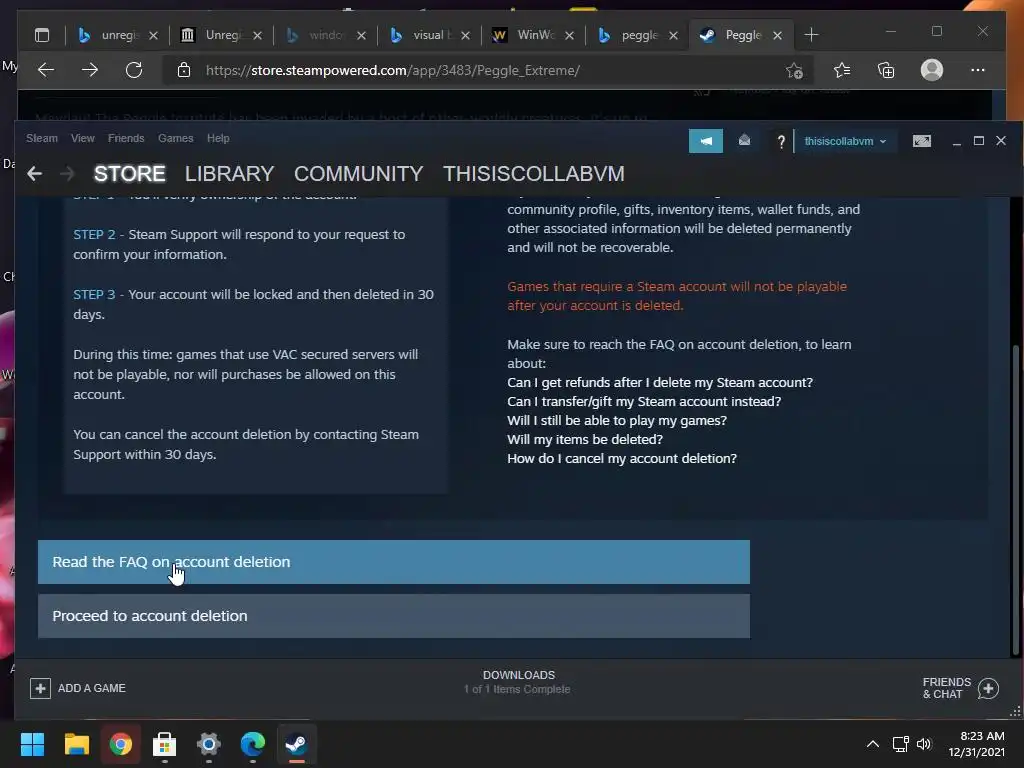Go back in Edge browser
This screenshot has width=1024, height=768.
pyautogui.click(x=46, y=70)
